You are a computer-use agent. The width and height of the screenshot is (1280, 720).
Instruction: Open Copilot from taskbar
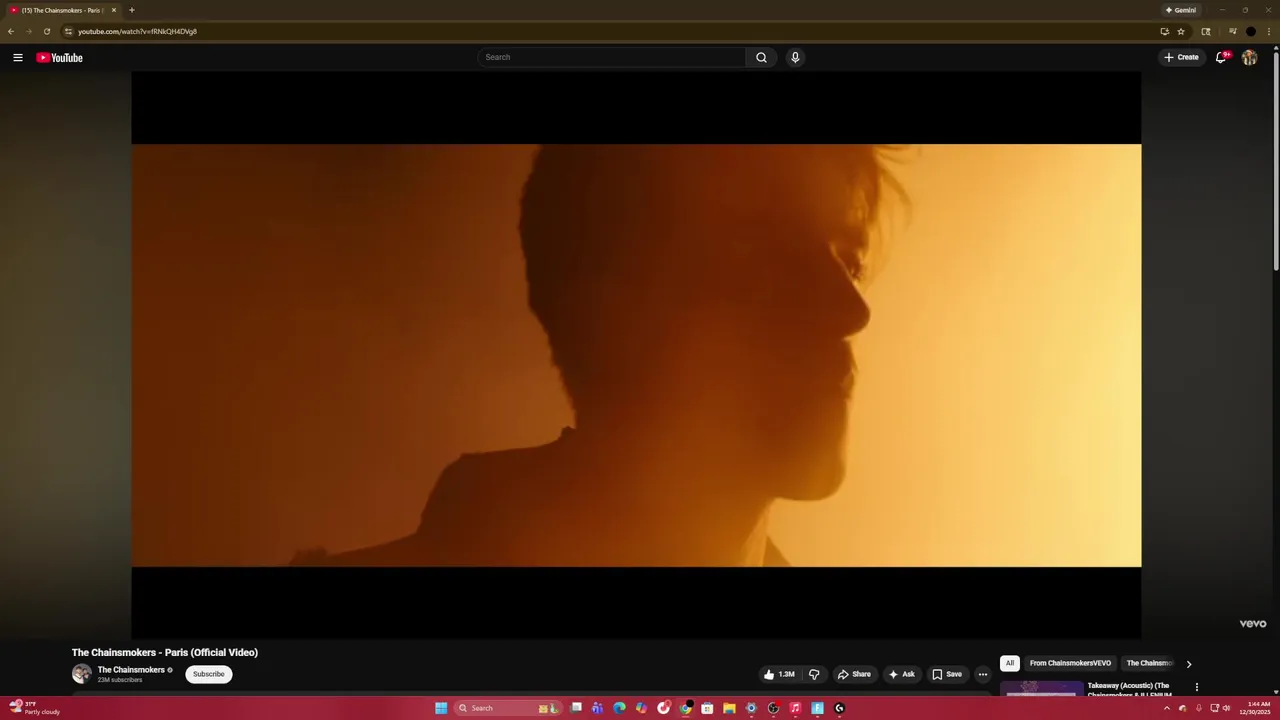click(641, 708)
